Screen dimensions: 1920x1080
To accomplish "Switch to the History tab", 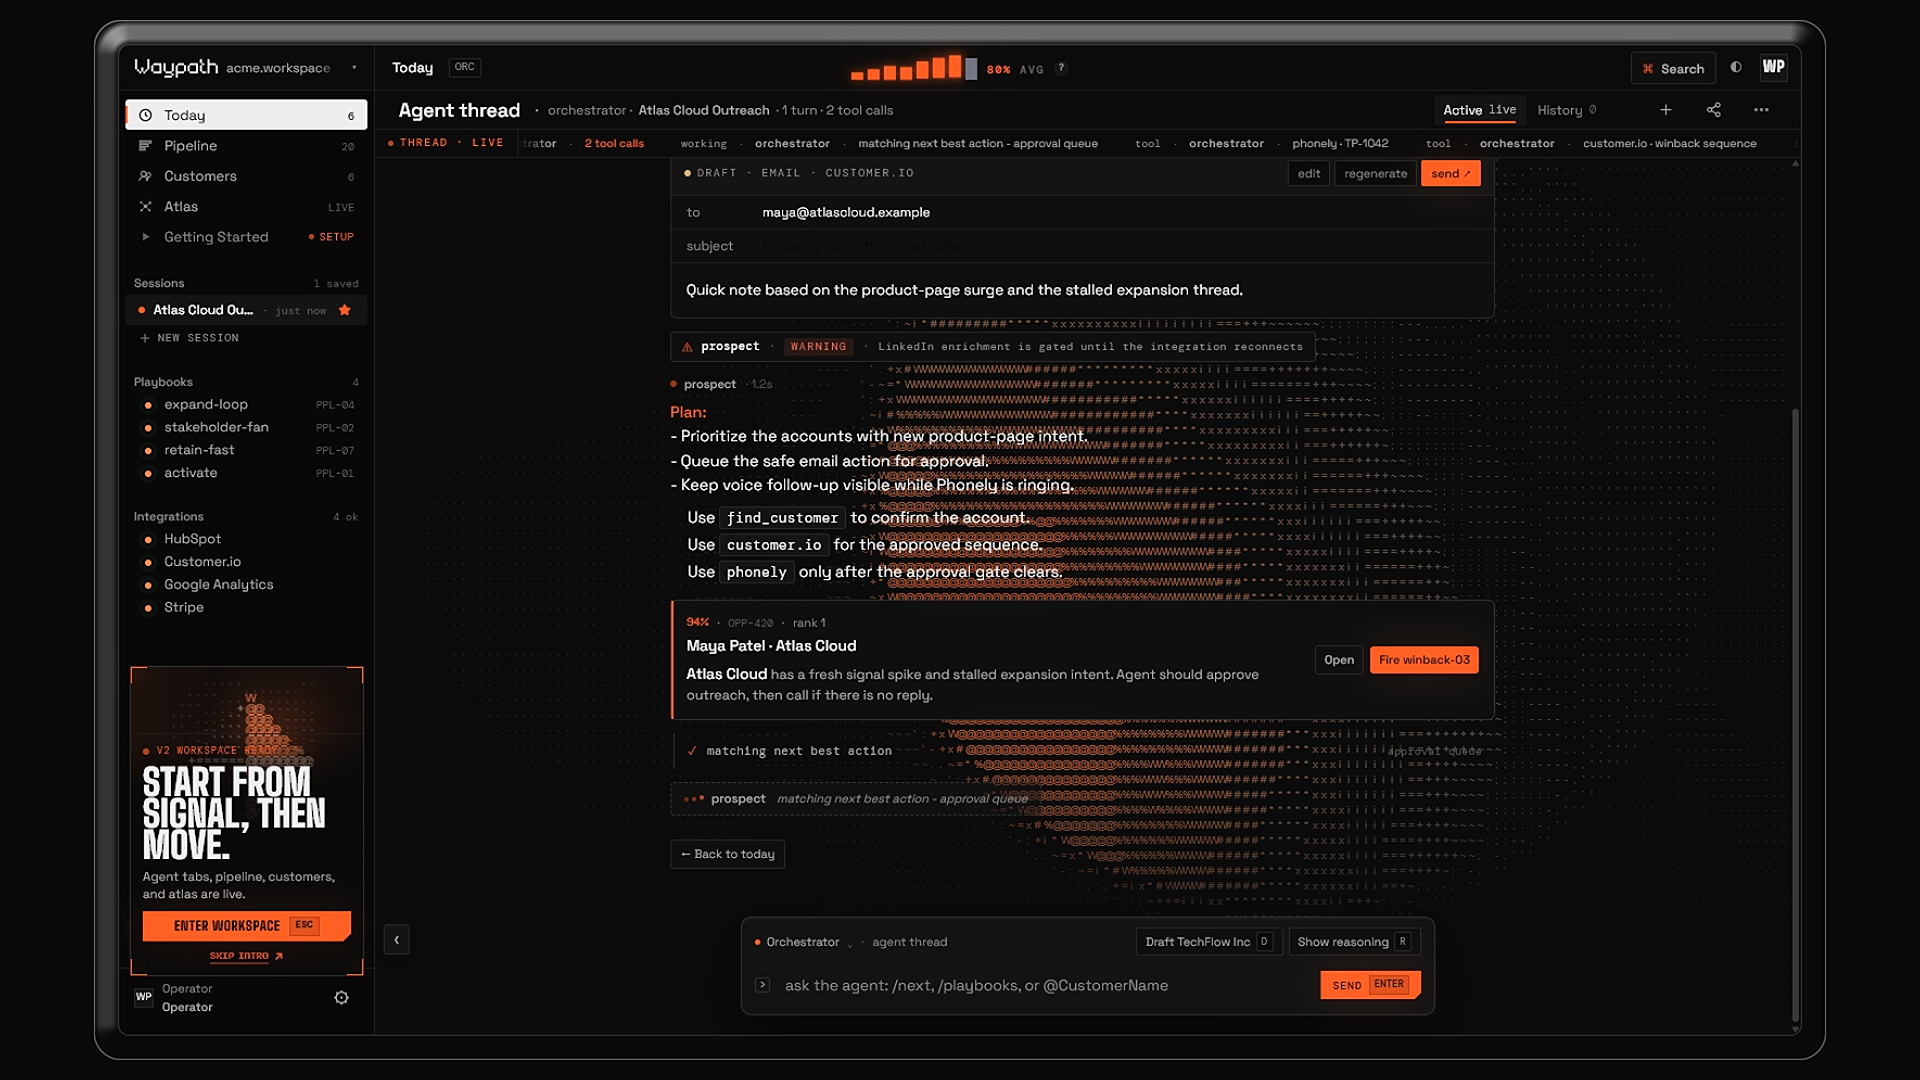I will pyautogui.click(x=1566, y=110).
